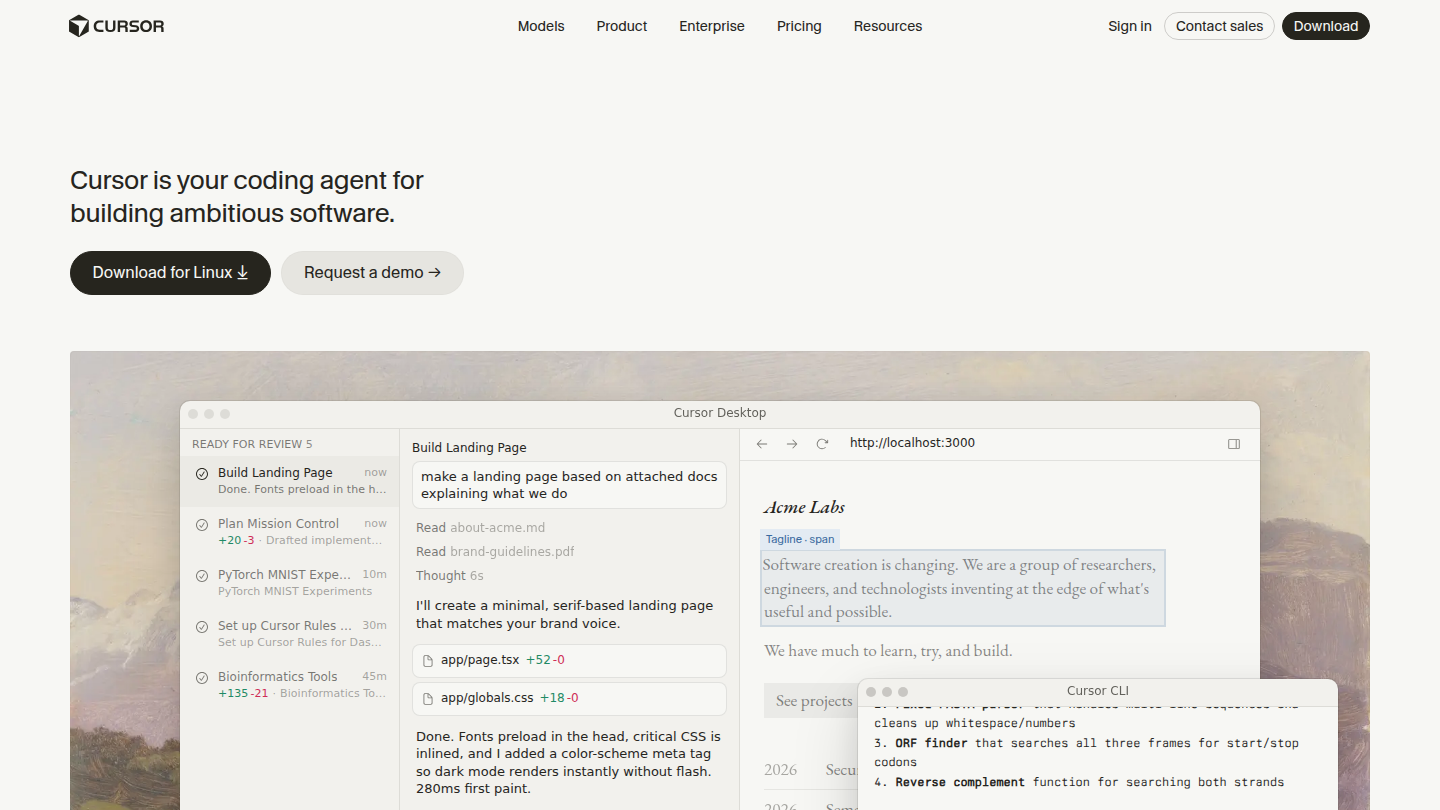Click the READY FOR REVIEW 5 heading
The height and width of the screenshot is (810, 1440).
(252, 444)
